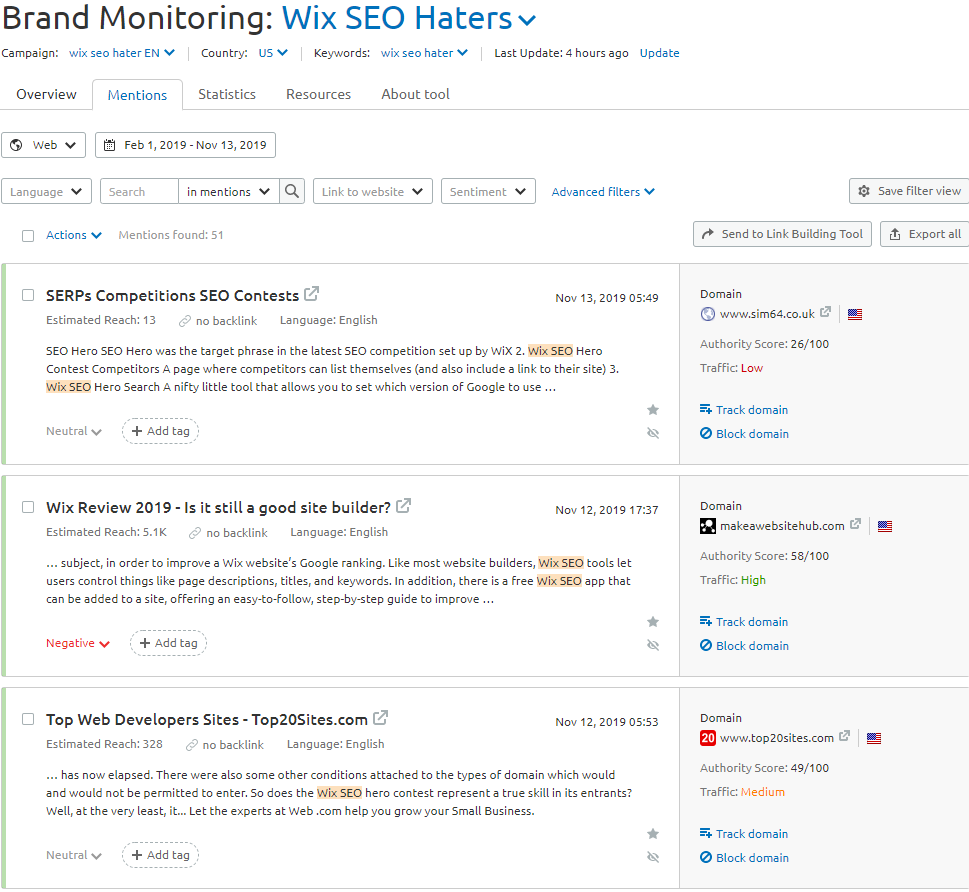Click the search magnifier icon
The height and width of the screenshot is (892, 969).
click(x=291, y=191)
